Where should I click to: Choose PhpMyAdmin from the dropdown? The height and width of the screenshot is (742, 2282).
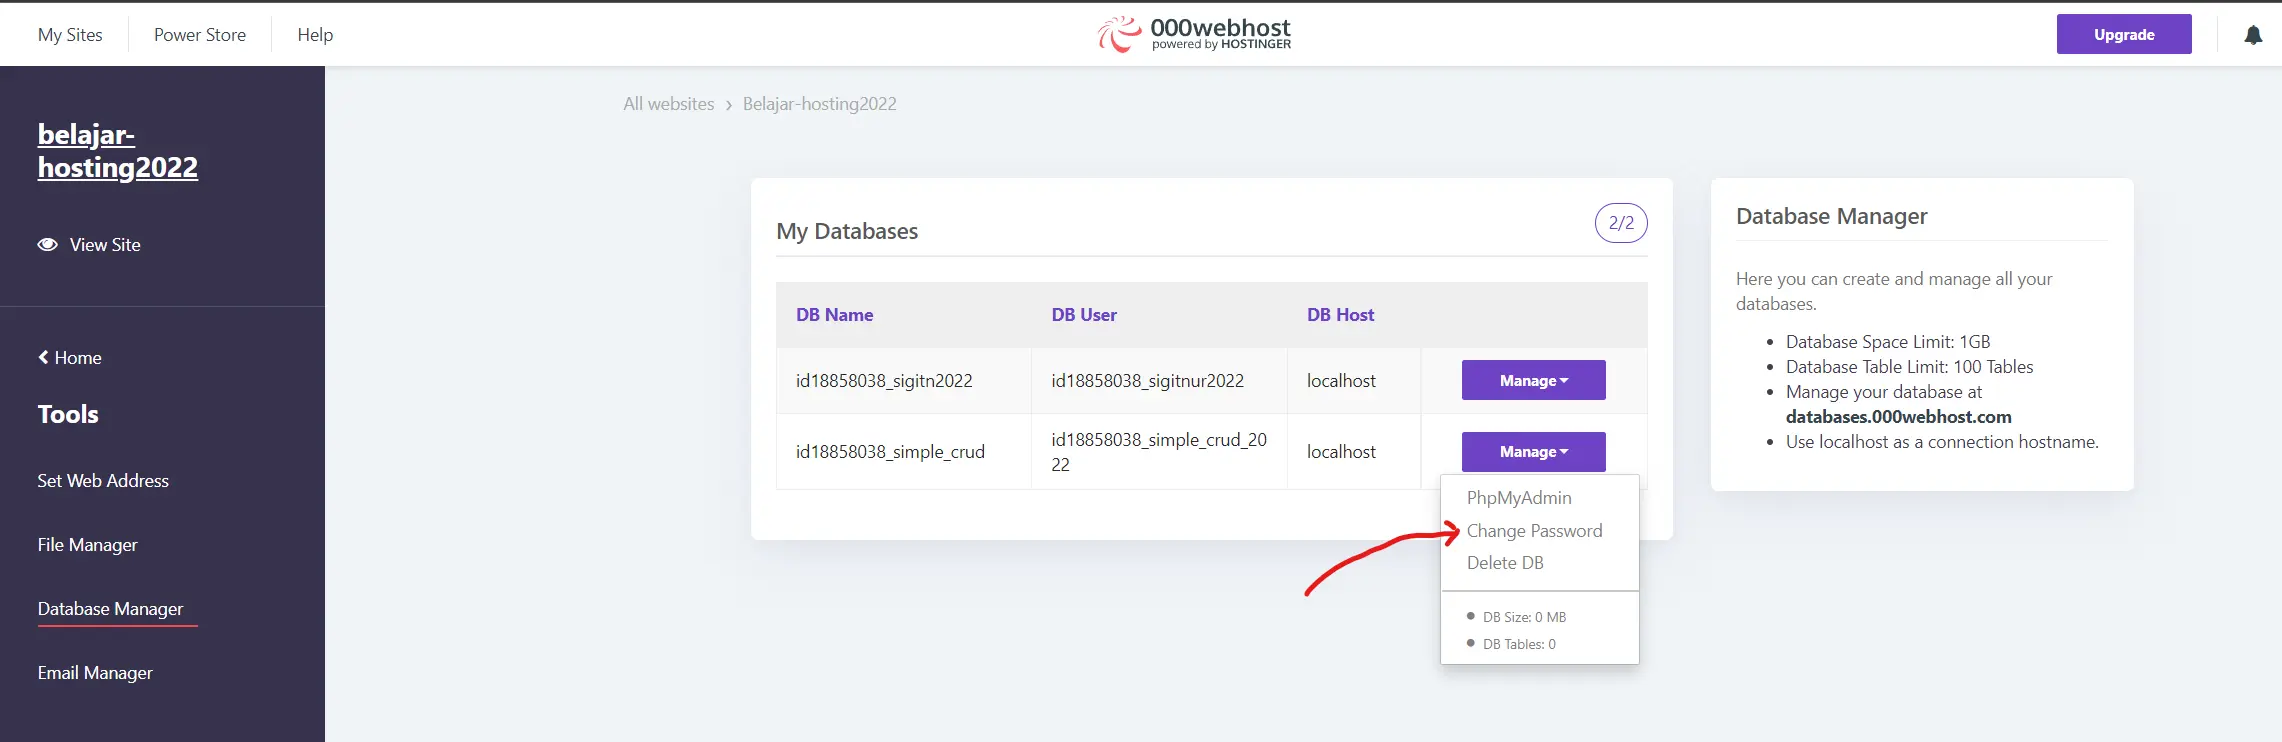tap(1519, 498)
